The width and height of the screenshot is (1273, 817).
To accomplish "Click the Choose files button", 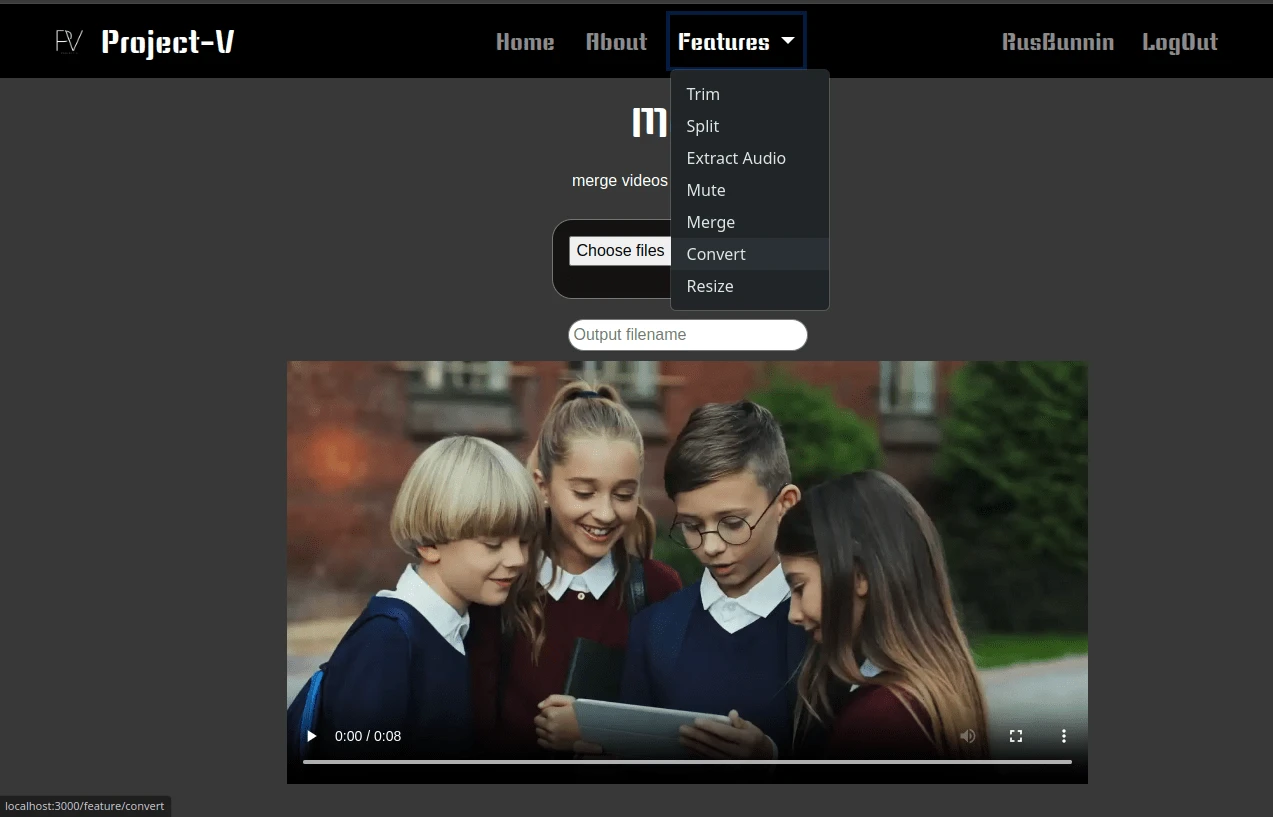I will coord(620,251).
